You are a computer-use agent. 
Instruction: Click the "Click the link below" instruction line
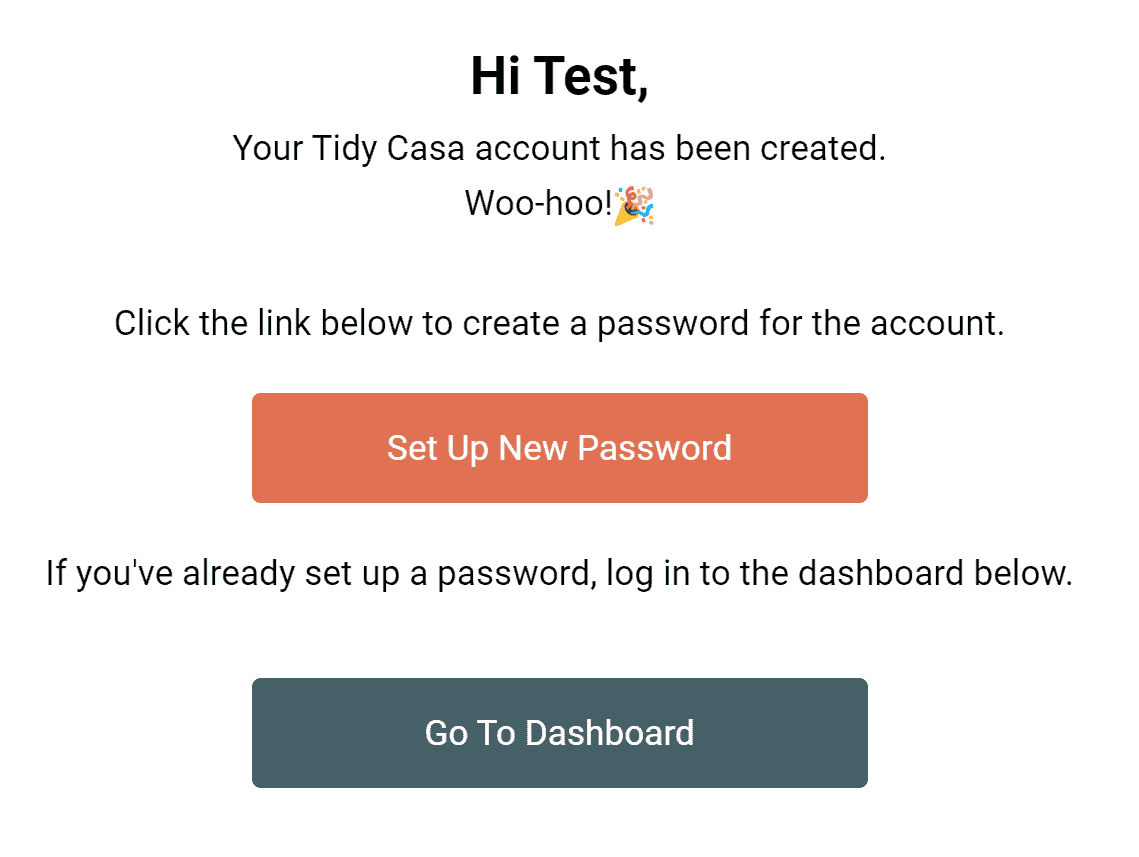[x=559, y=324]
